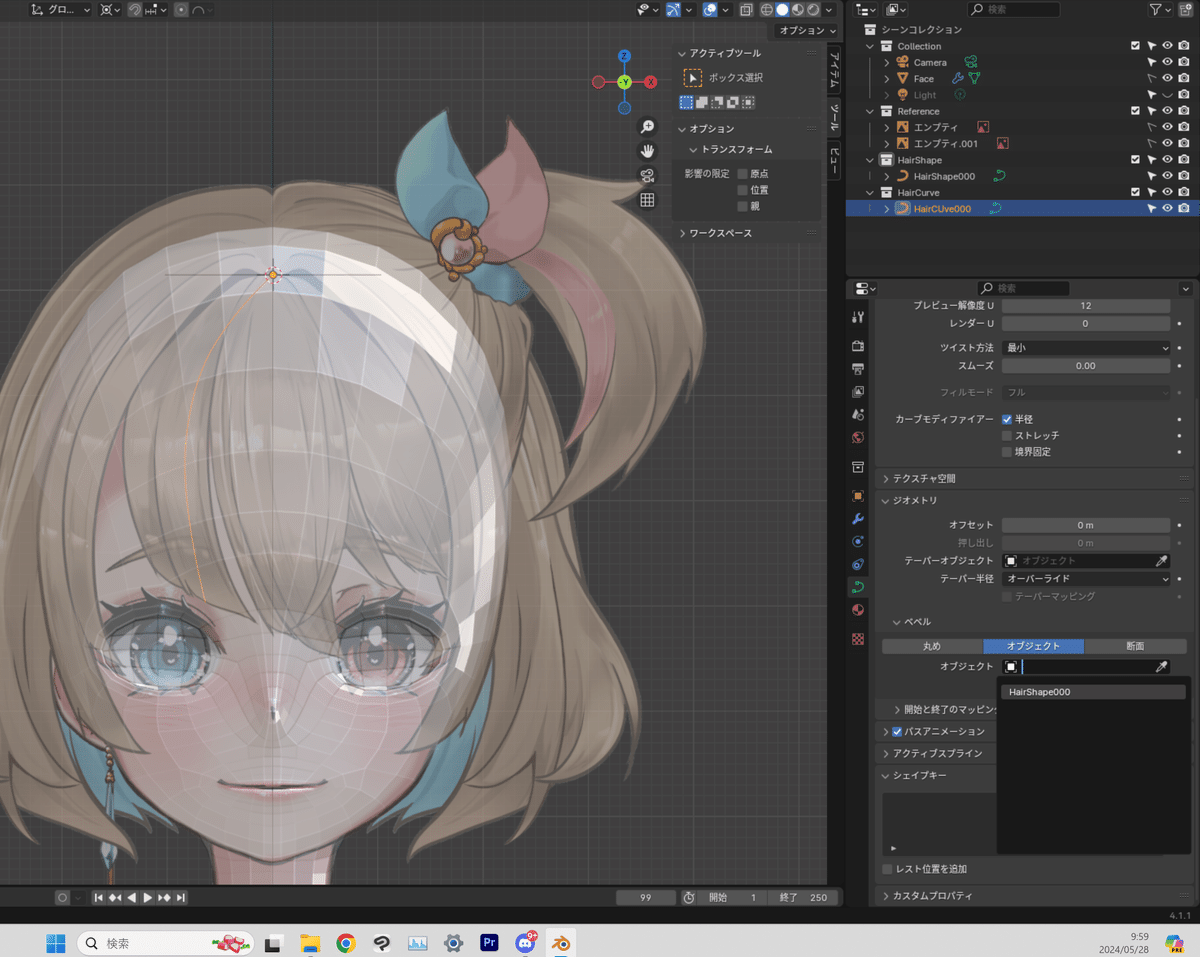Toggle the パスアニメーション checkbox
Viewport: 1200px width, 957px height.
click(x=897, y=732)
